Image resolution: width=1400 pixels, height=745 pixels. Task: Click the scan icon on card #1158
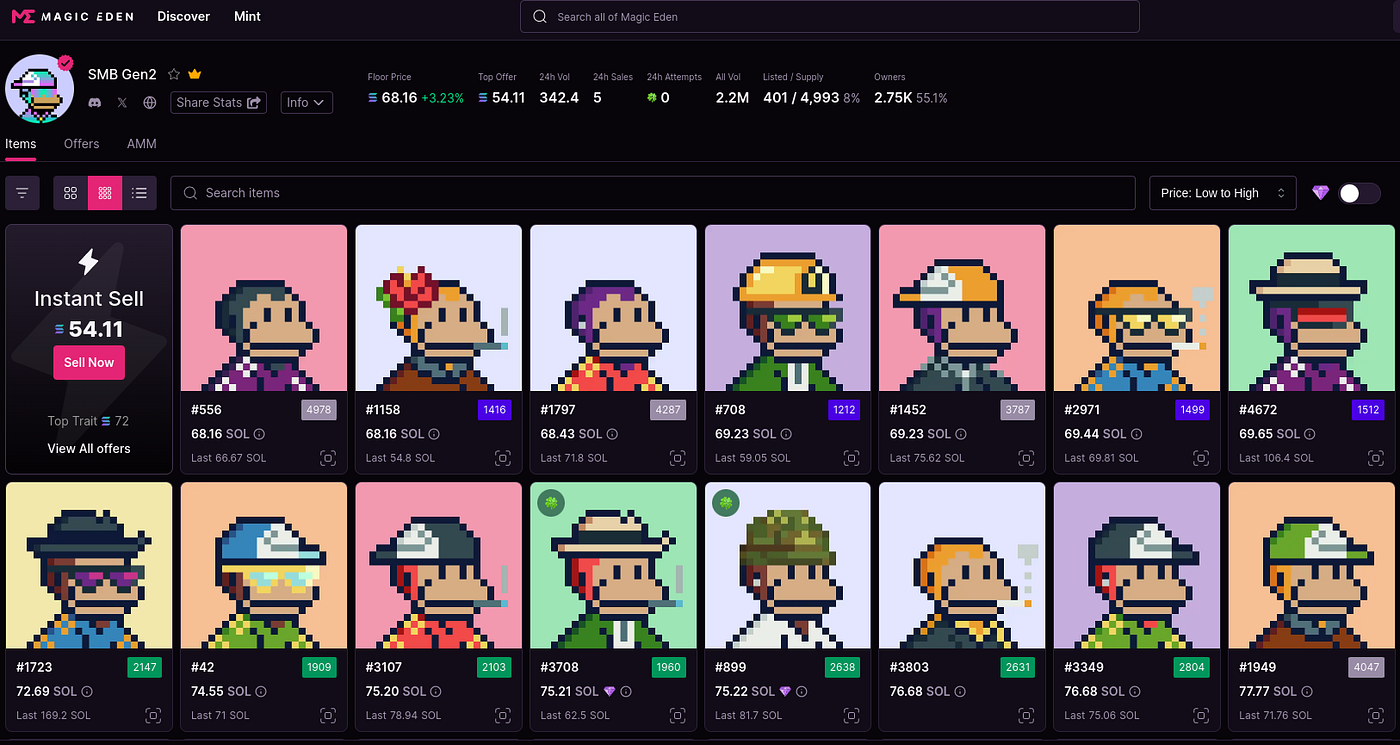coord(502,458)
